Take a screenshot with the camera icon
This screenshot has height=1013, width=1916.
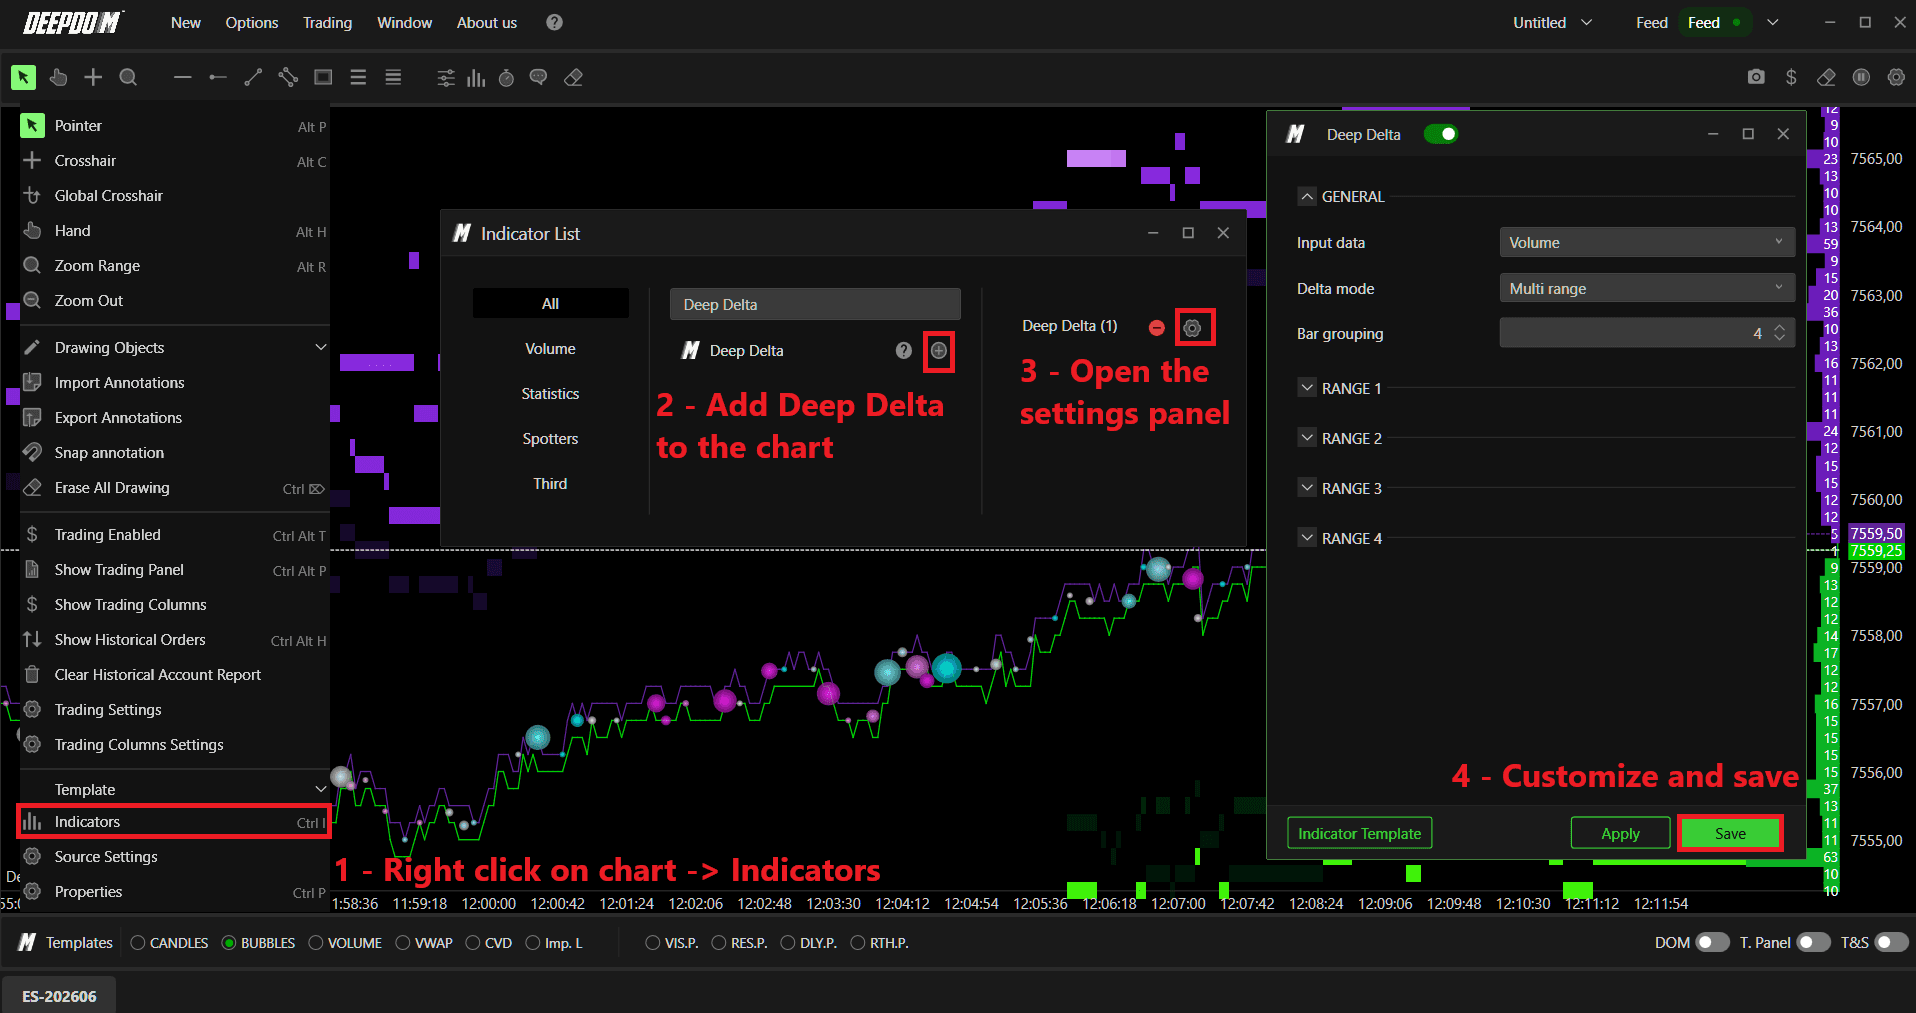pyautogui.click(x=1756, y=77)
